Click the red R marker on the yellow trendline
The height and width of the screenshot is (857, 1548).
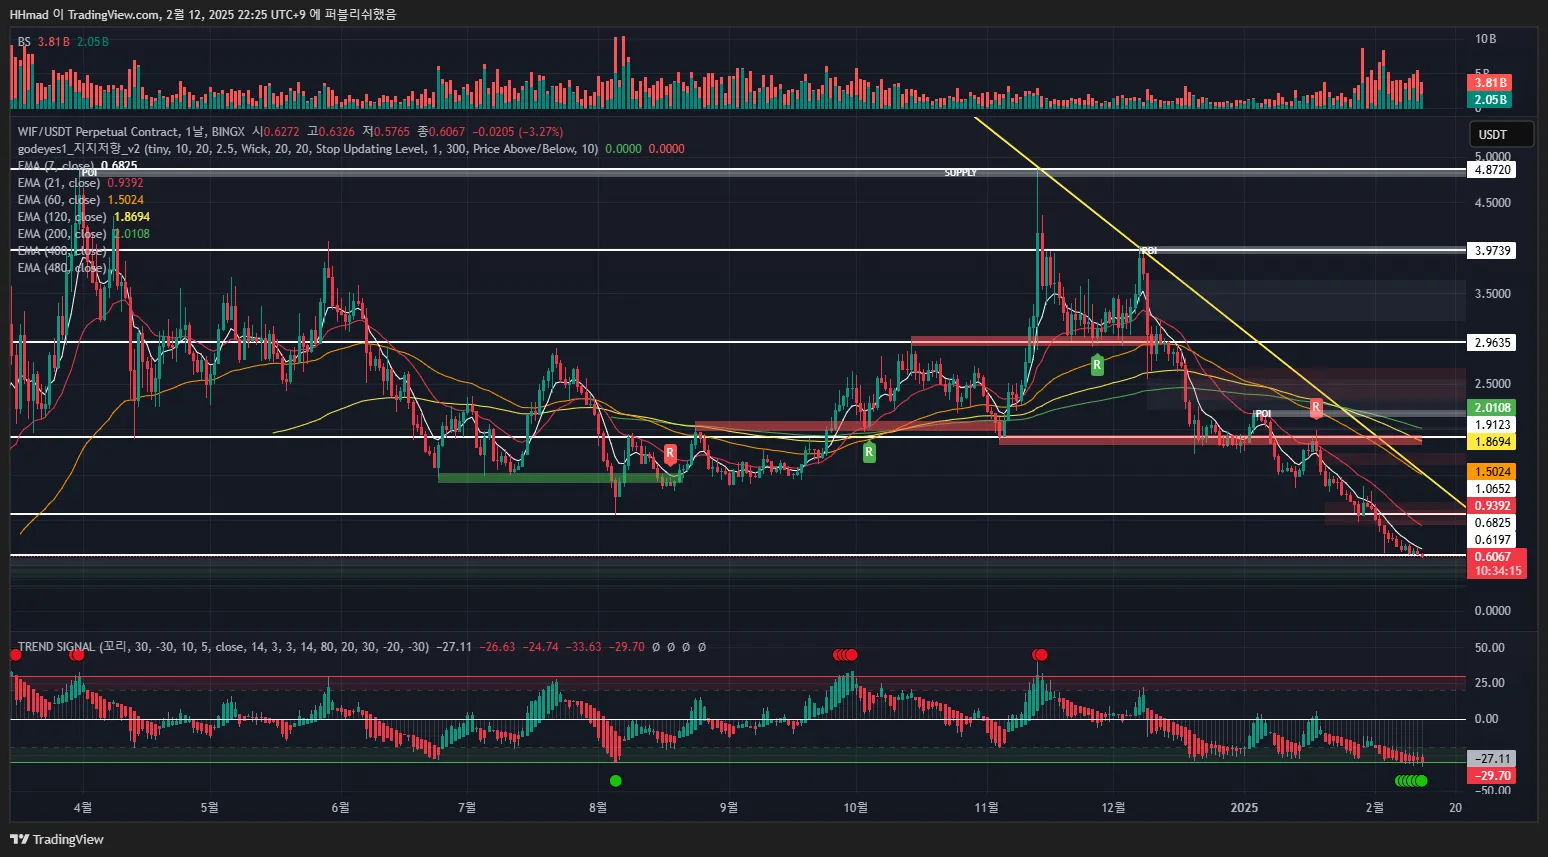(1316, 407)
